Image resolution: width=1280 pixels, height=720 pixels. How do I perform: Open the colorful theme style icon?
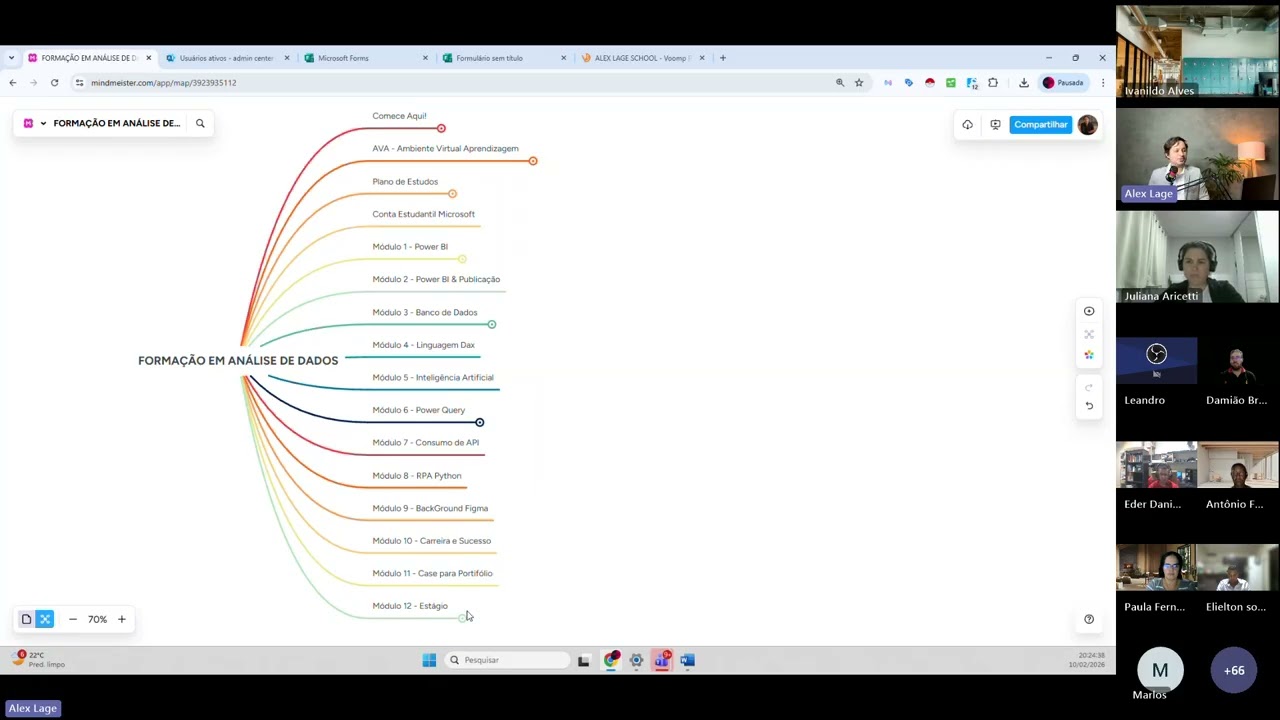[x=1089, y=355]
